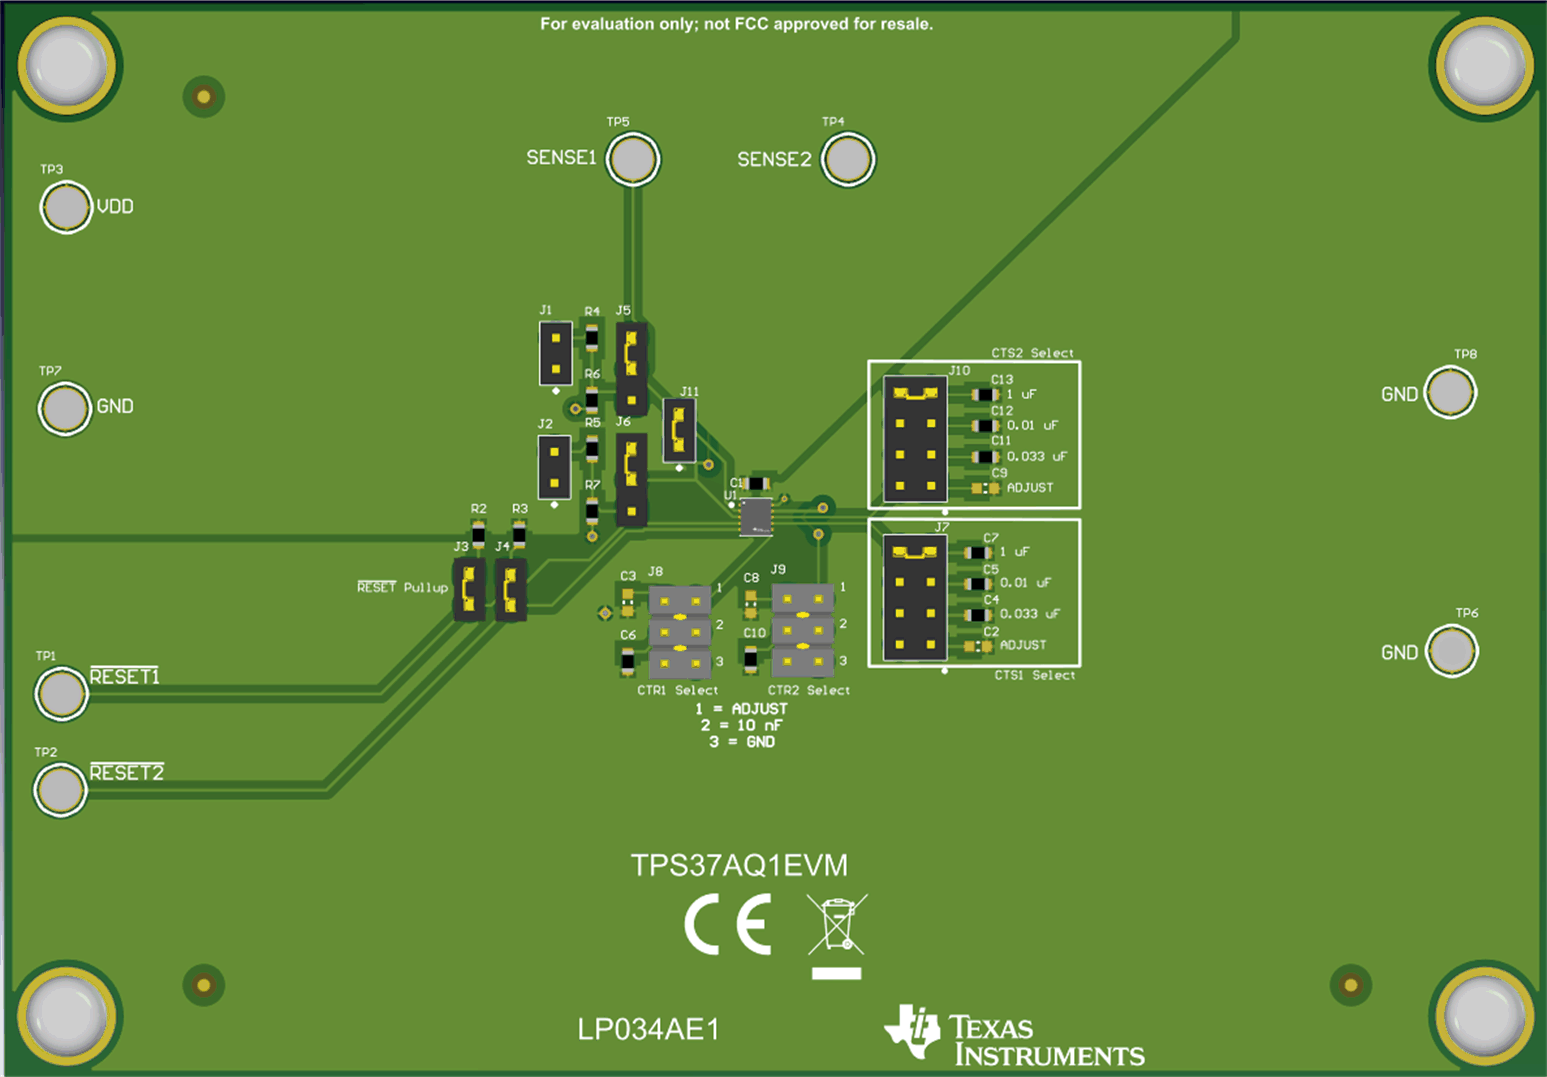Select the TP3 VDD test point pad
Screen dimensions: 1547x1077
pos(66,208)
